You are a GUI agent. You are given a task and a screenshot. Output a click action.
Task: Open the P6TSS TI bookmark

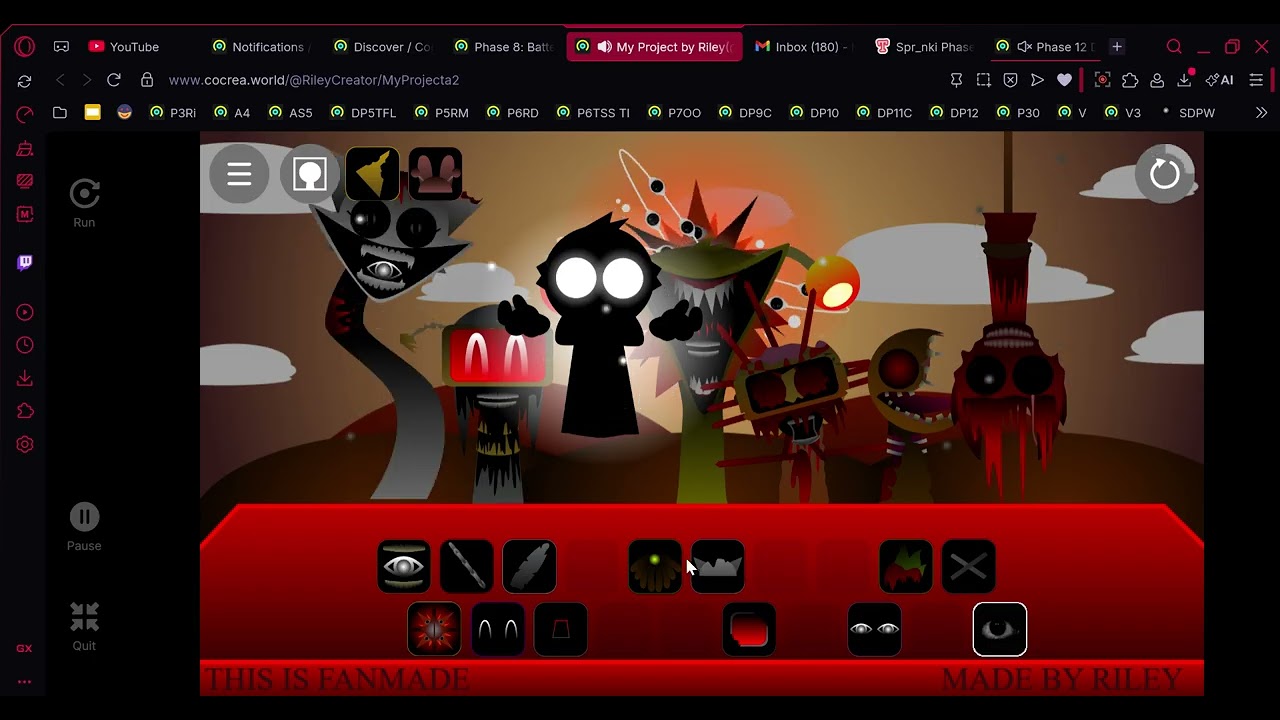click(594, 113)
